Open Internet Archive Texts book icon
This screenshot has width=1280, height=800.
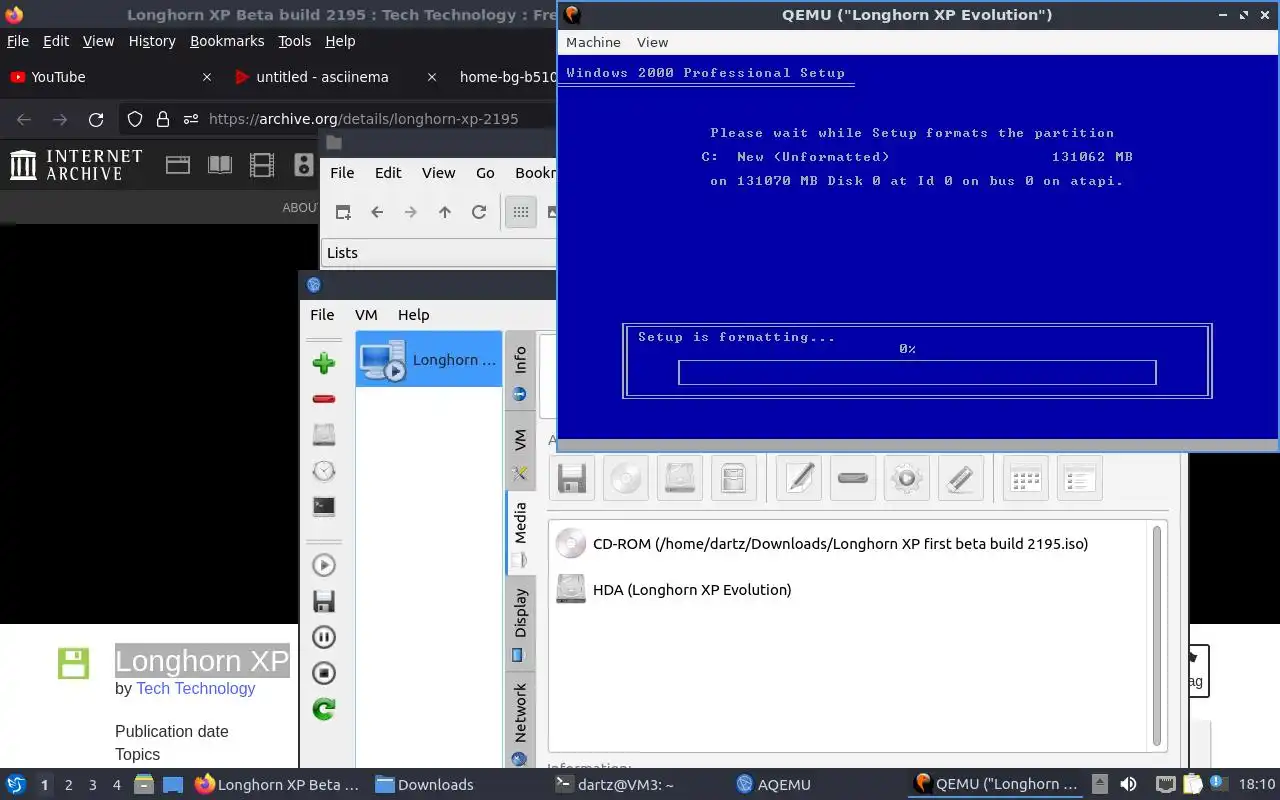point(220,165)
